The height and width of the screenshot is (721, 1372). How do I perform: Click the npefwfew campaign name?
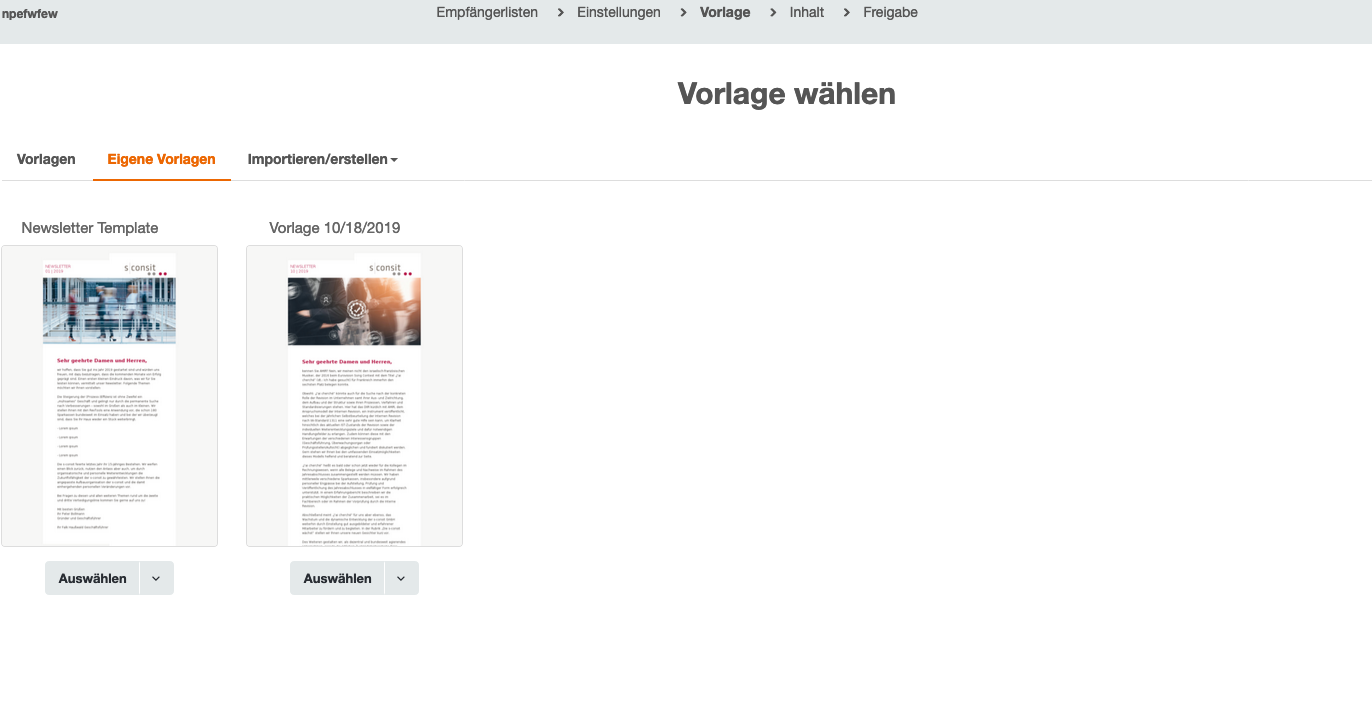pyautogui.click(x=29, y=14)
